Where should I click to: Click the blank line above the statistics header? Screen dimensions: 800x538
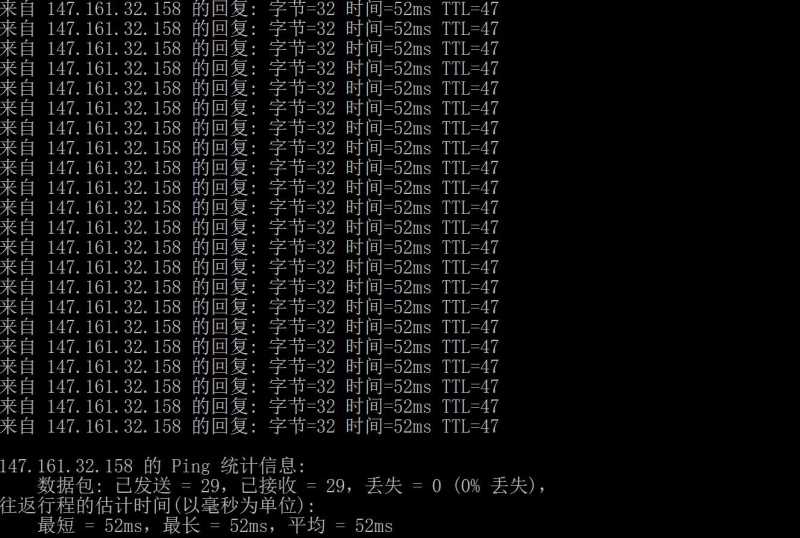click(400, 446)
